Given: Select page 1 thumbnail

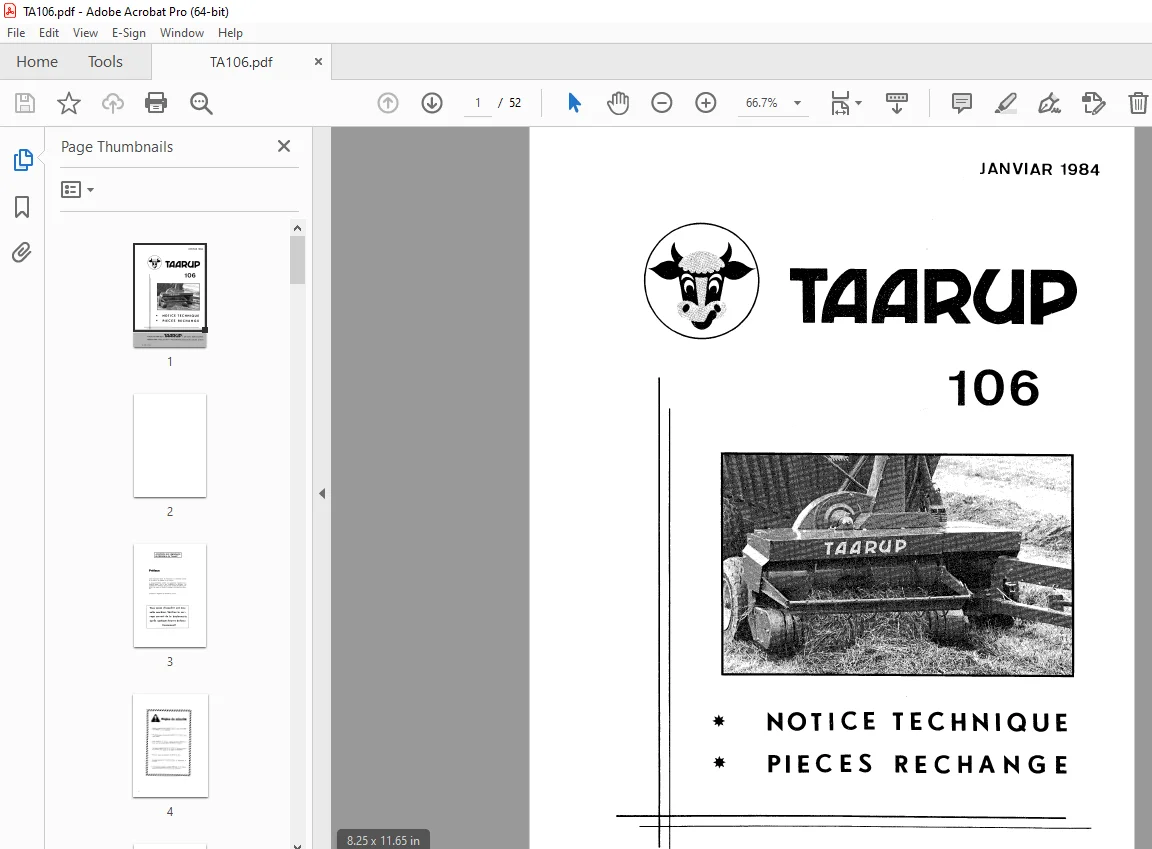Looking at the screenshot, I should pos(170,295).
